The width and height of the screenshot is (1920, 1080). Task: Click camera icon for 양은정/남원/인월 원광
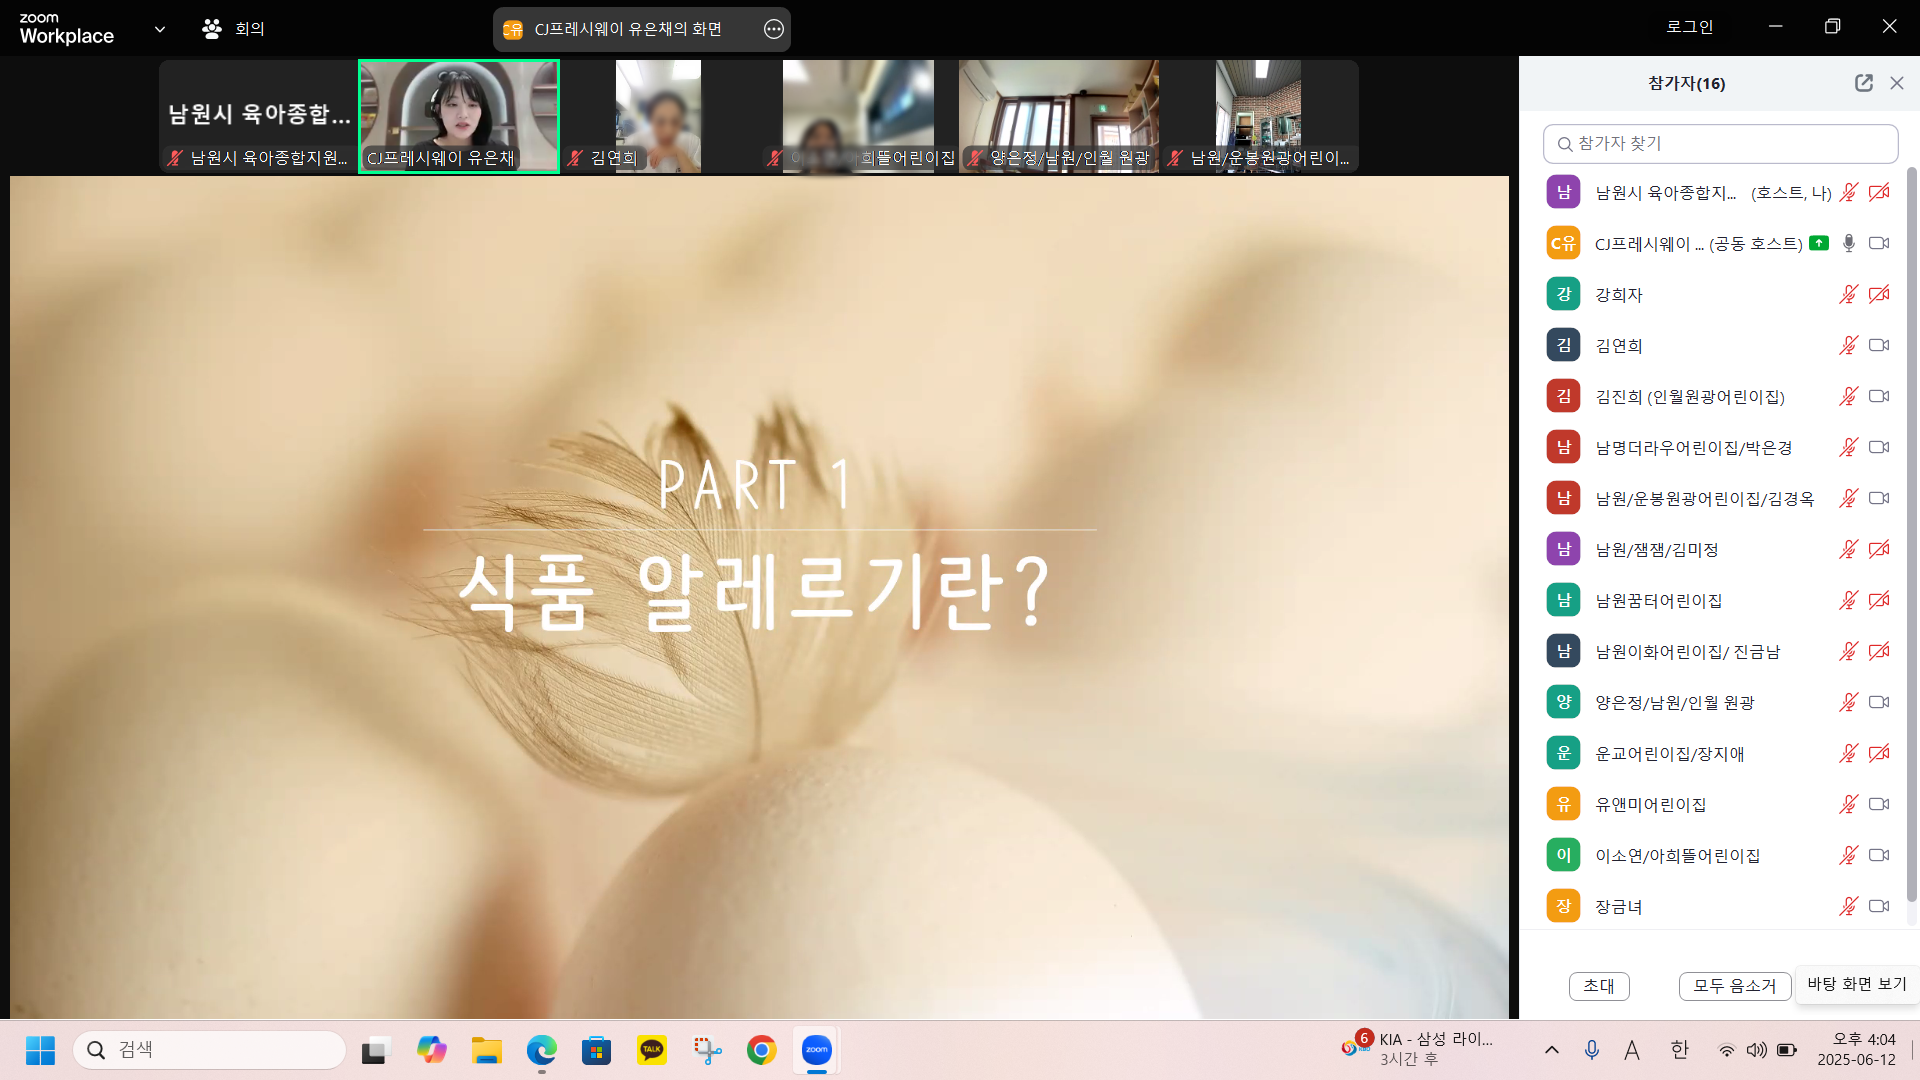pyautogui.click(x=1879, y=703)
